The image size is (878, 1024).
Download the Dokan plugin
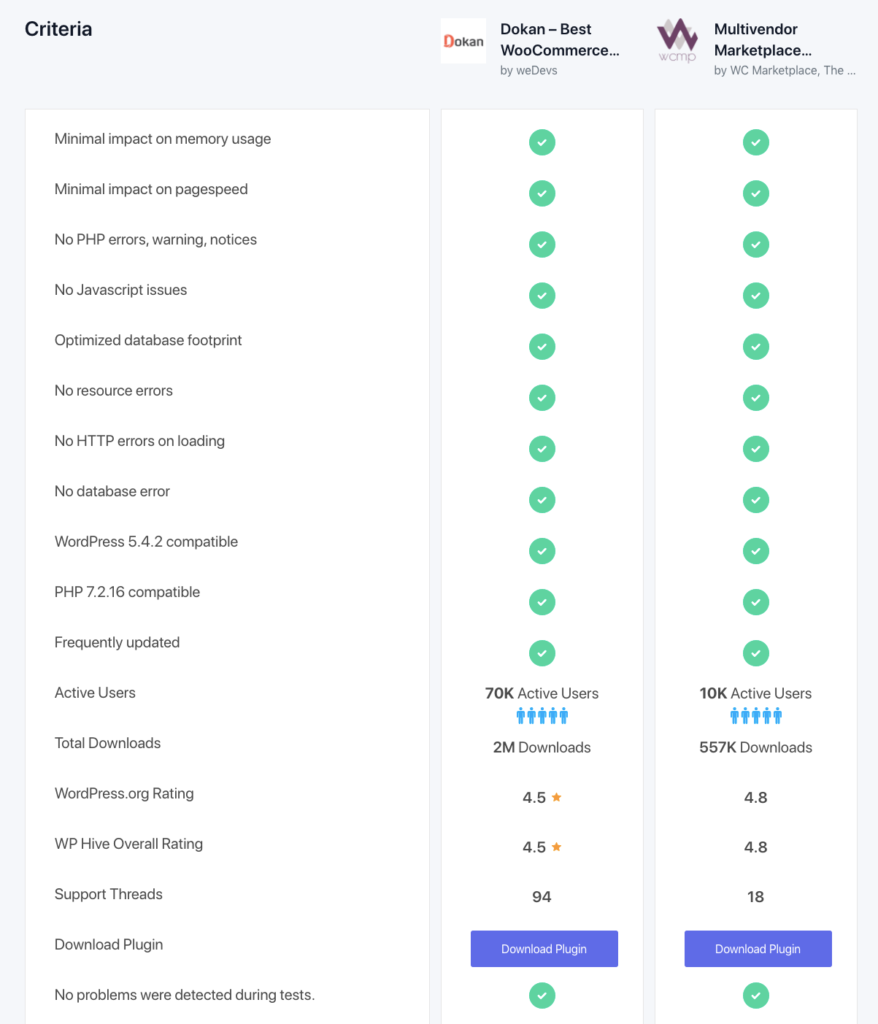[x=544, y=948]
